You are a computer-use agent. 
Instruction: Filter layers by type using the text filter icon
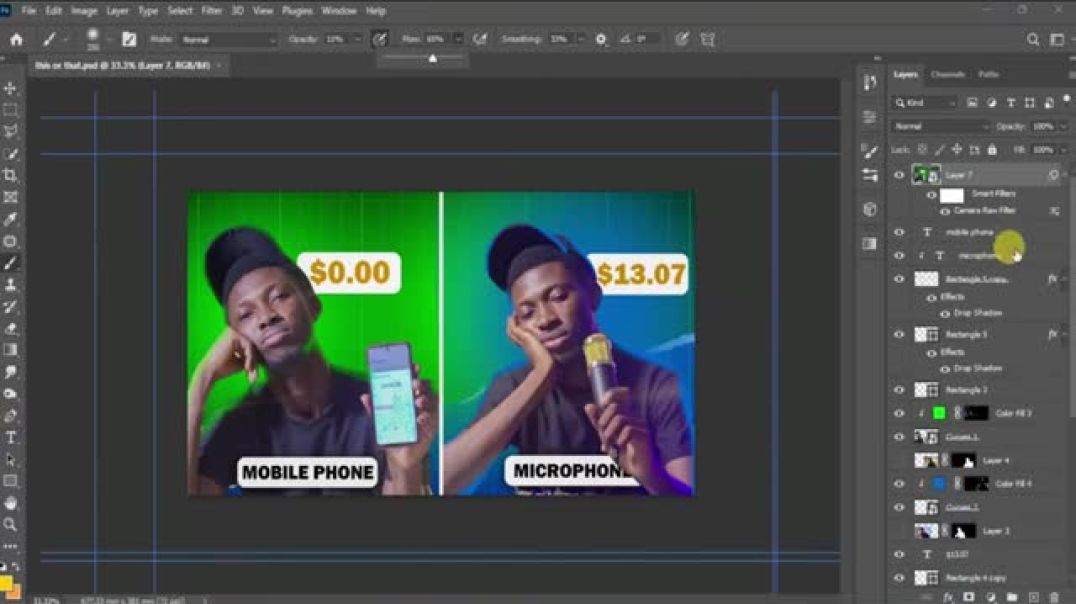[1010, 103]
